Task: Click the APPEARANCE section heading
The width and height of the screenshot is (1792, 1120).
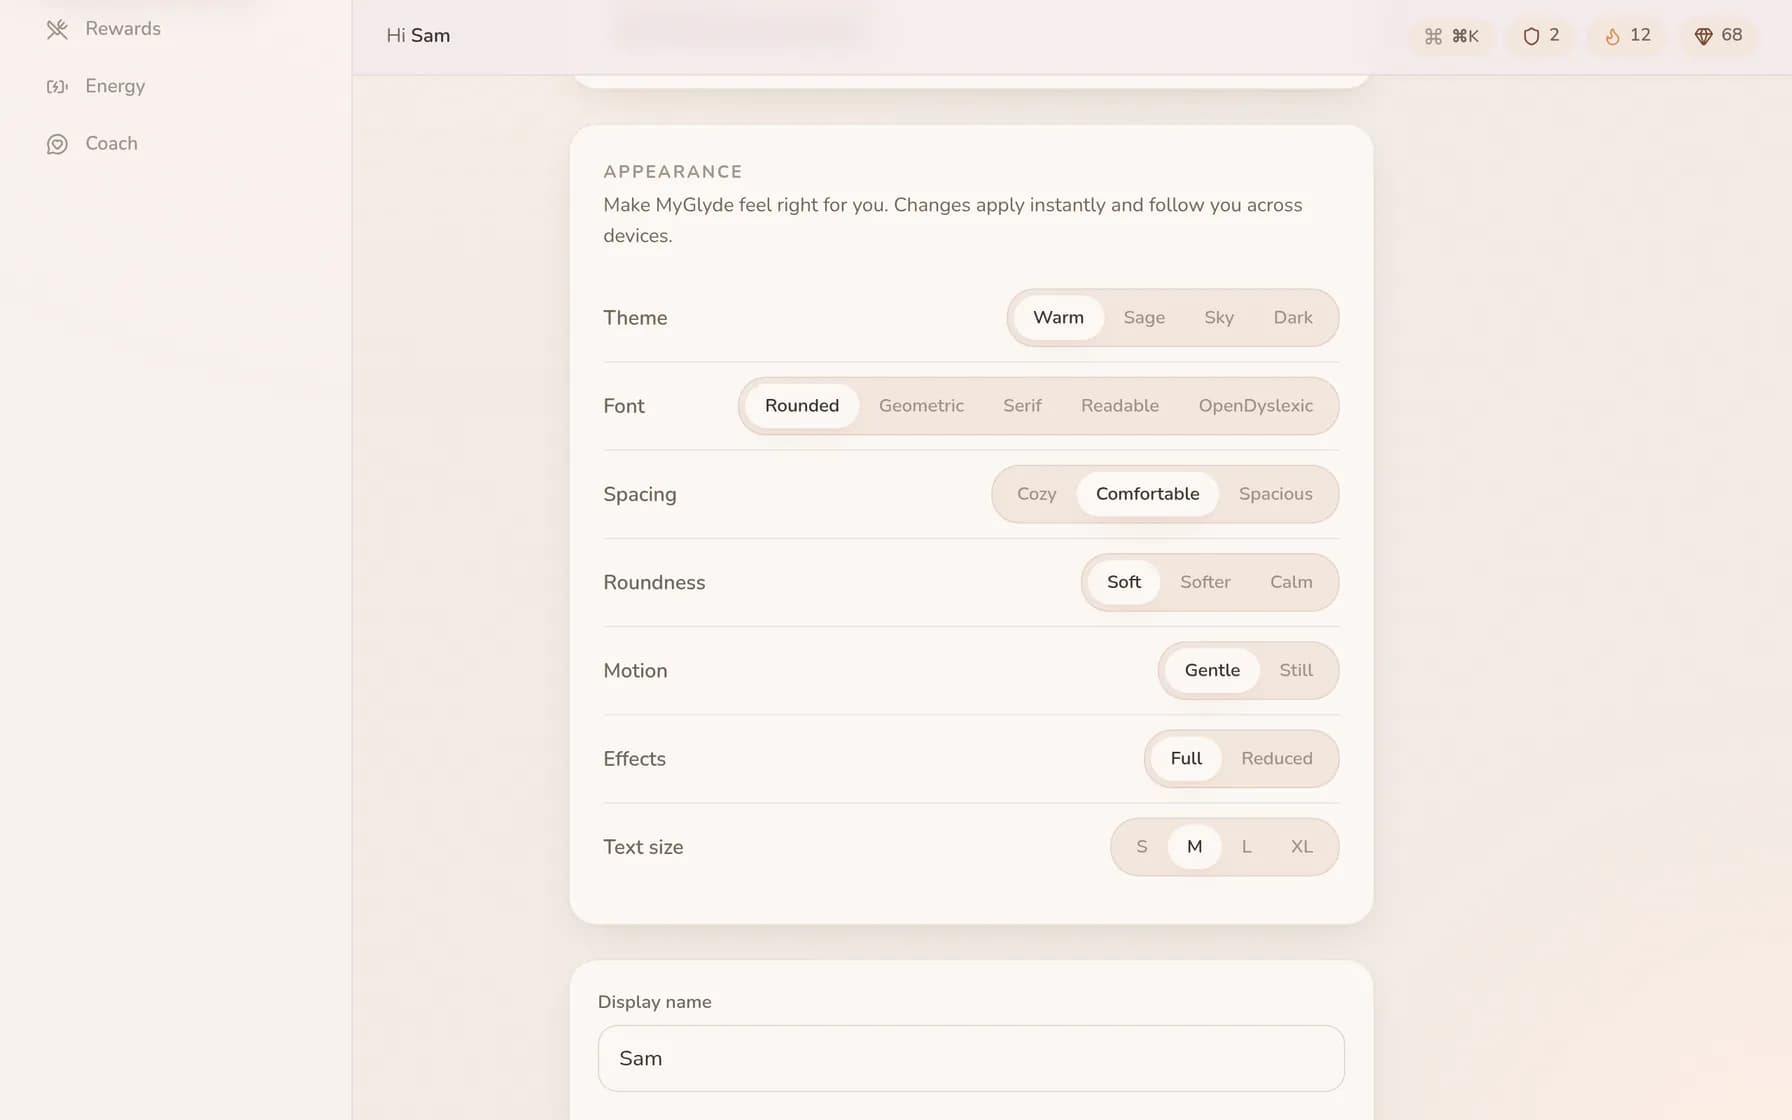Action: pyautogui.click(x=673, y=172)
